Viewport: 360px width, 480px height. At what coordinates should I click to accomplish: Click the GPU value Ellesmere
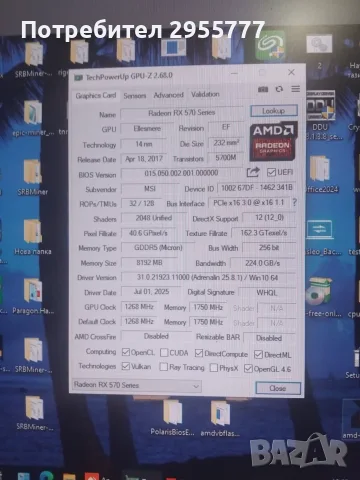point(147,128)
